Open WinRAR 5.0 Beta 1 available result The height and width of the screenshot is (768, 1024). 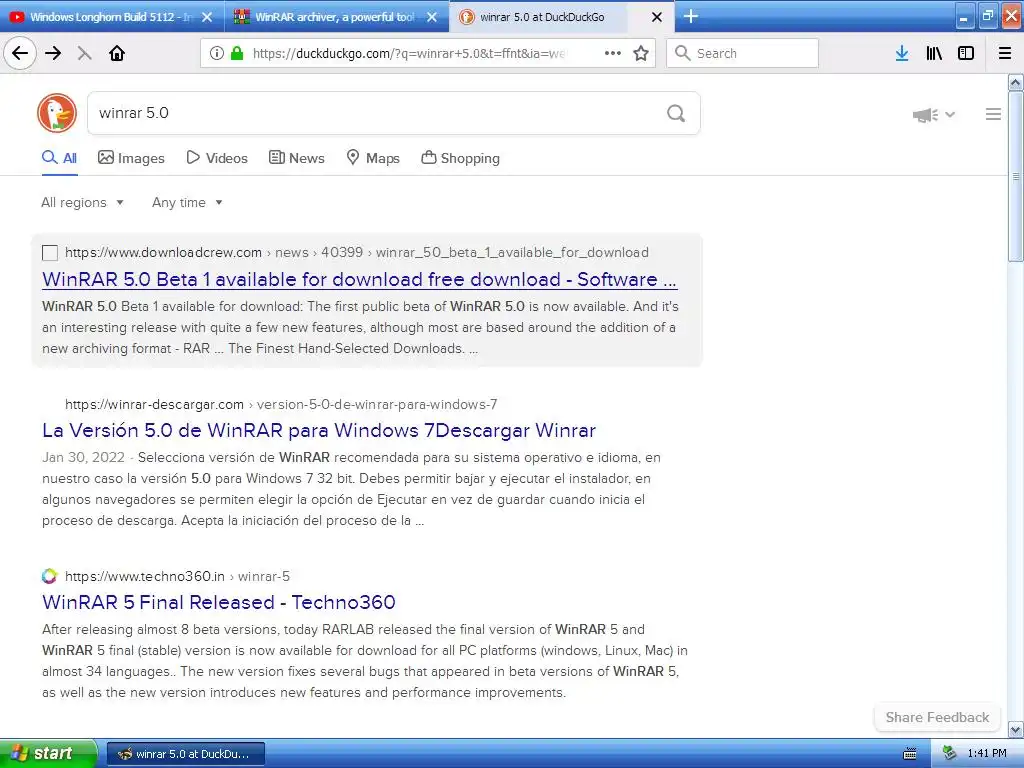[359, 280]
